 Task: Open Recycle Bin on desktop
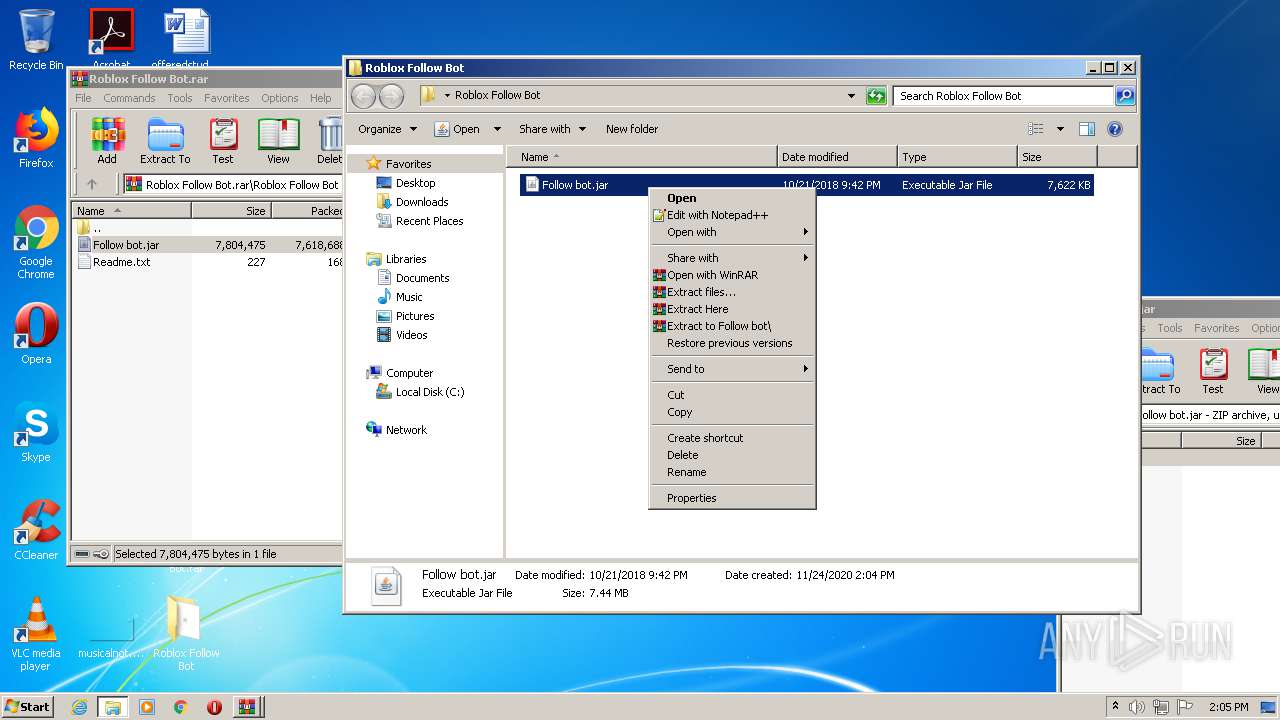(36, 40)
